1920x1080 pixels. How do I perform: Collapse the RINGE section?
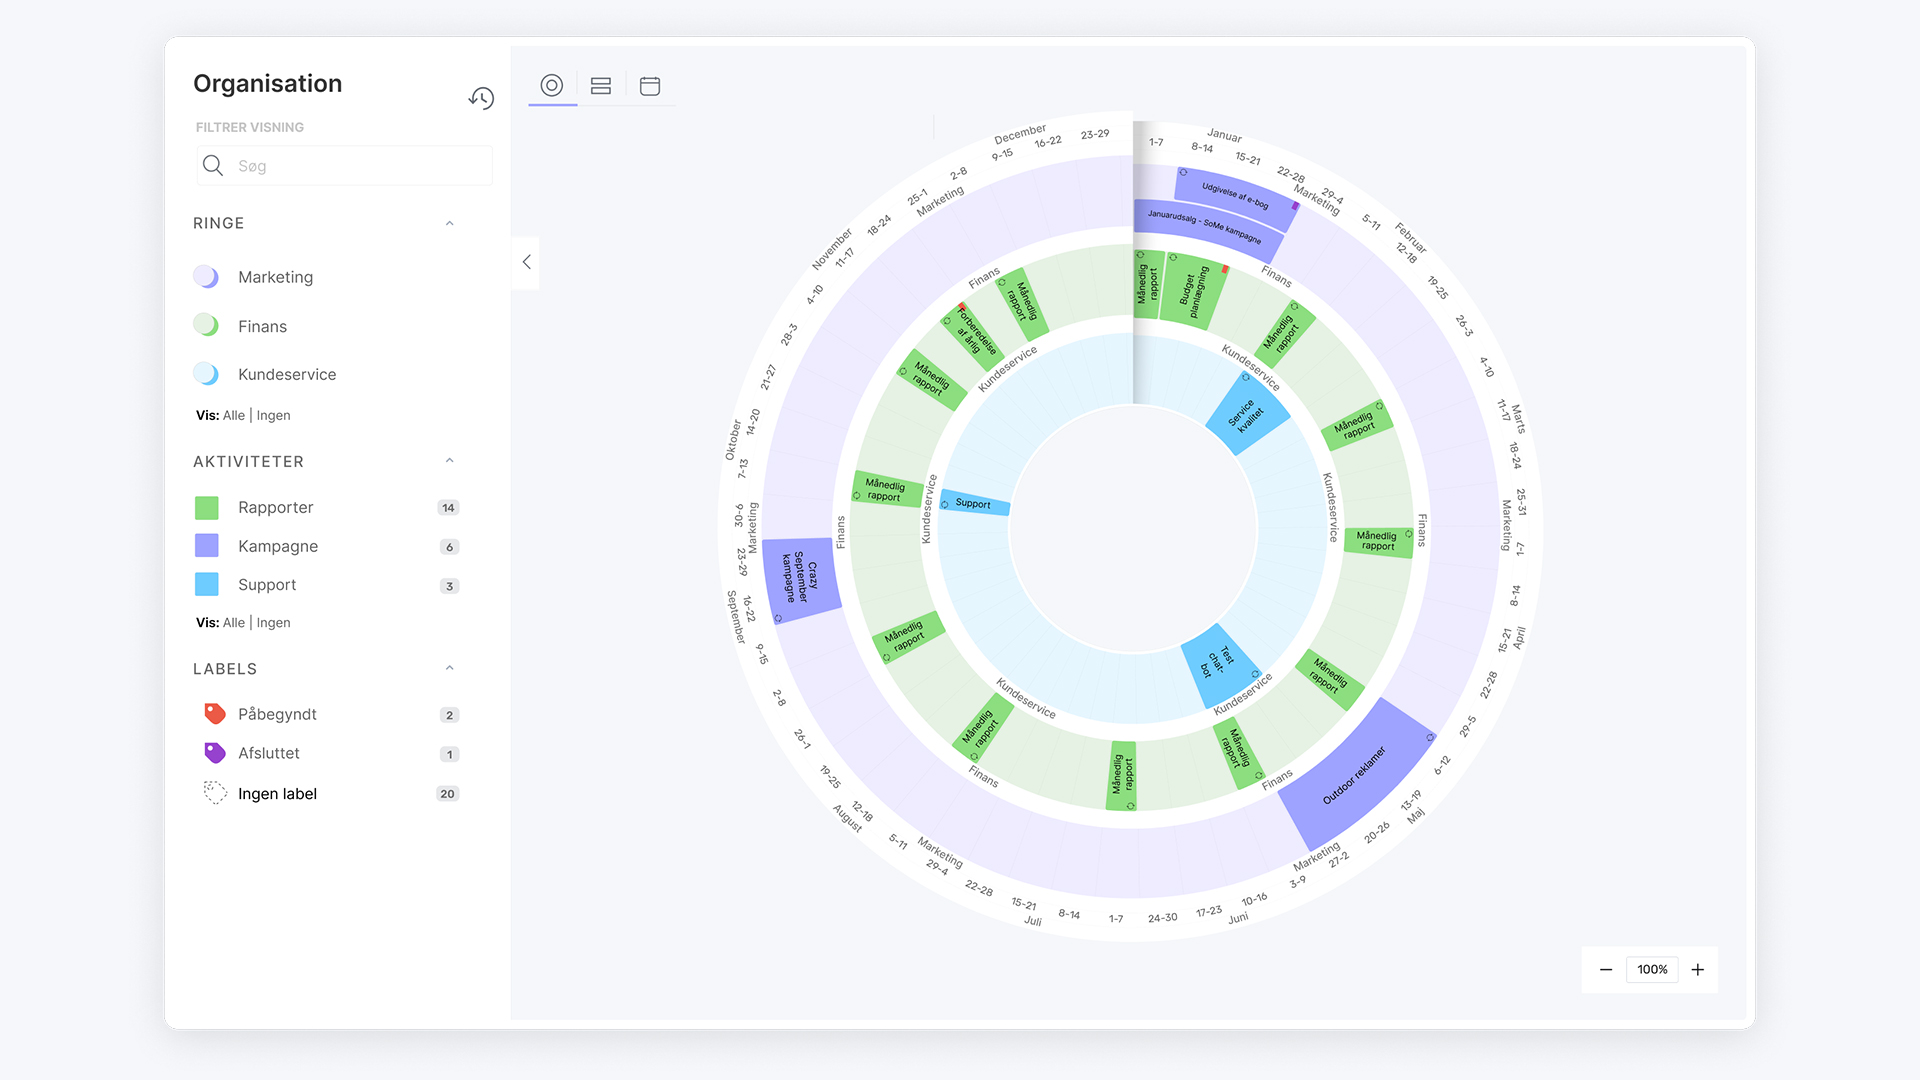[450, 223]
